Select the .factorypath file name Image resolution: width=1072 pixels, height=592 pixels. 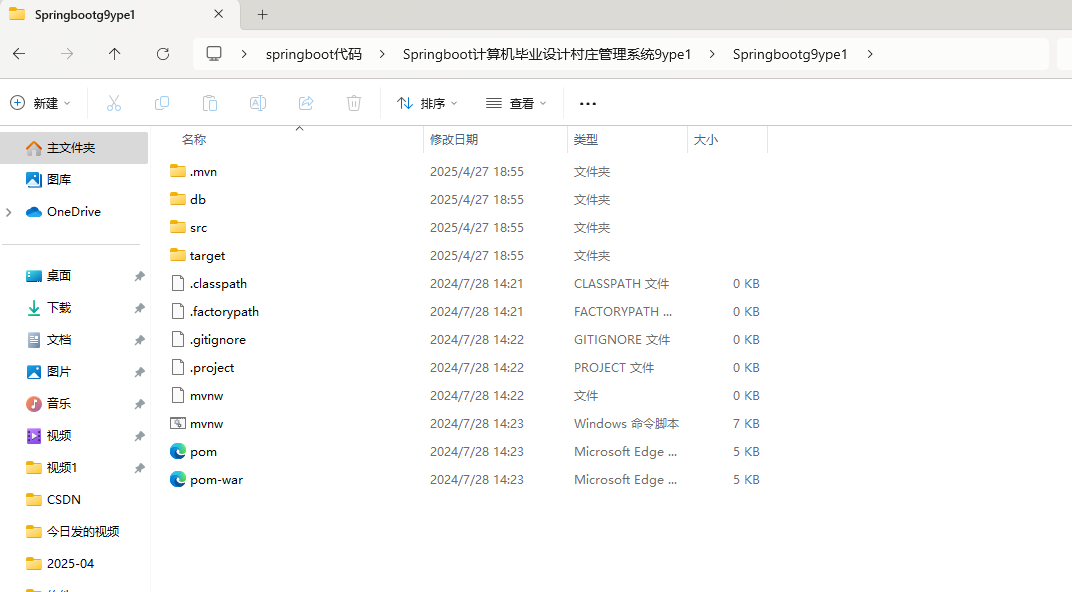pos(224,312)
